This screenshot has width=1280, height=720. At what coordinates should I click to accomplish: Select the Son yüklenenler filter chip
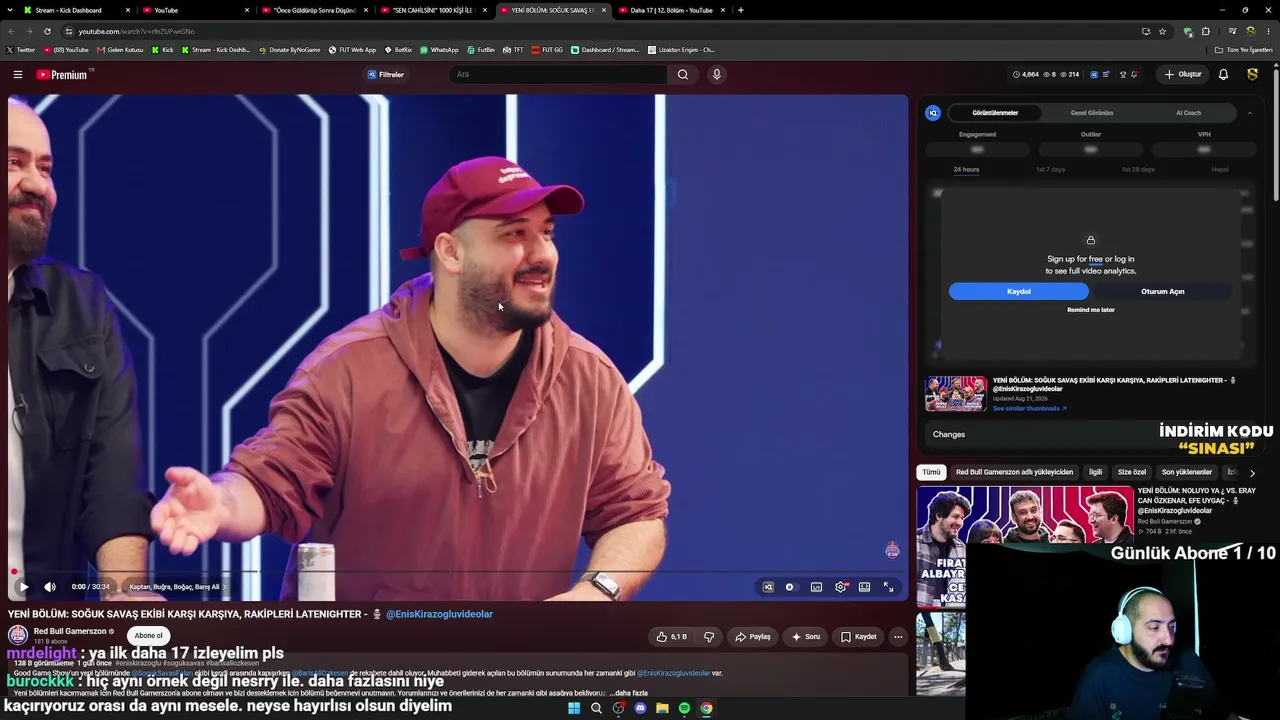(x=1187, y=472)
